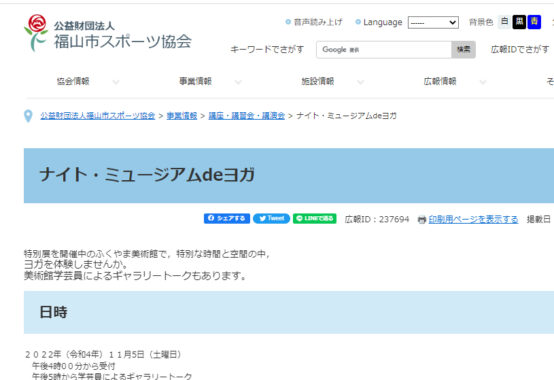Viewport: 554px width, 380px height.
Task: Click the Fukuyama Sports Association rose logo
Action: click(36, 33)
